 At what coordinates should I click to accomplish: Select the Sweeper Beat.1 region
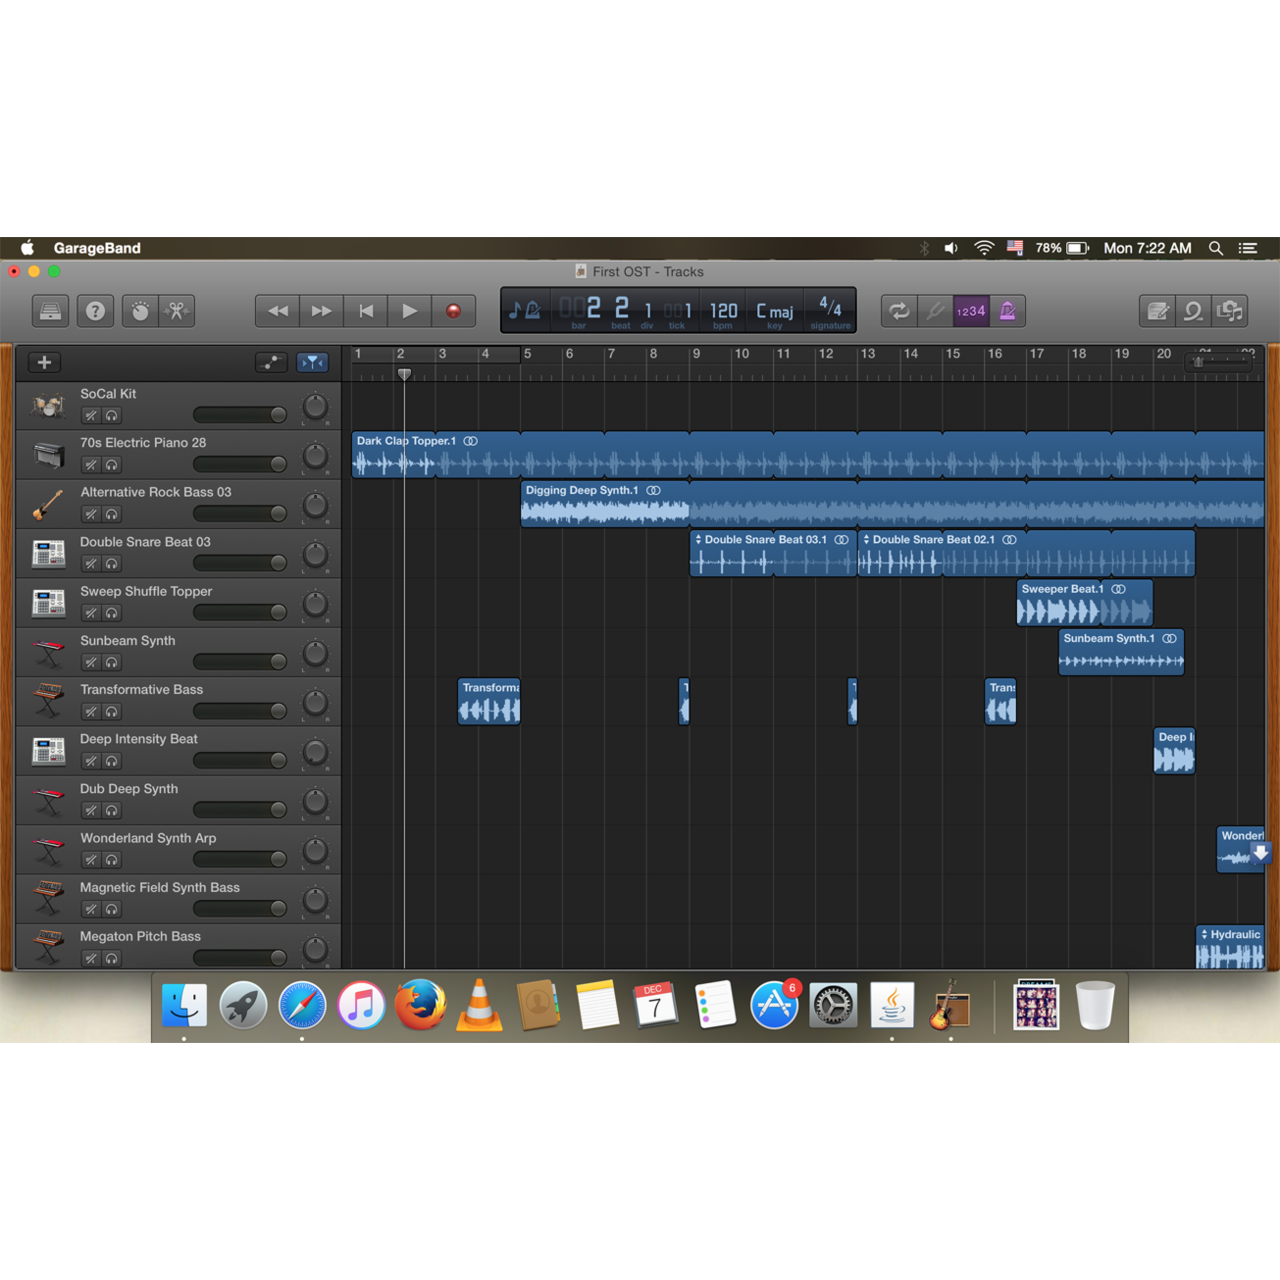(x=1085, y=602)
